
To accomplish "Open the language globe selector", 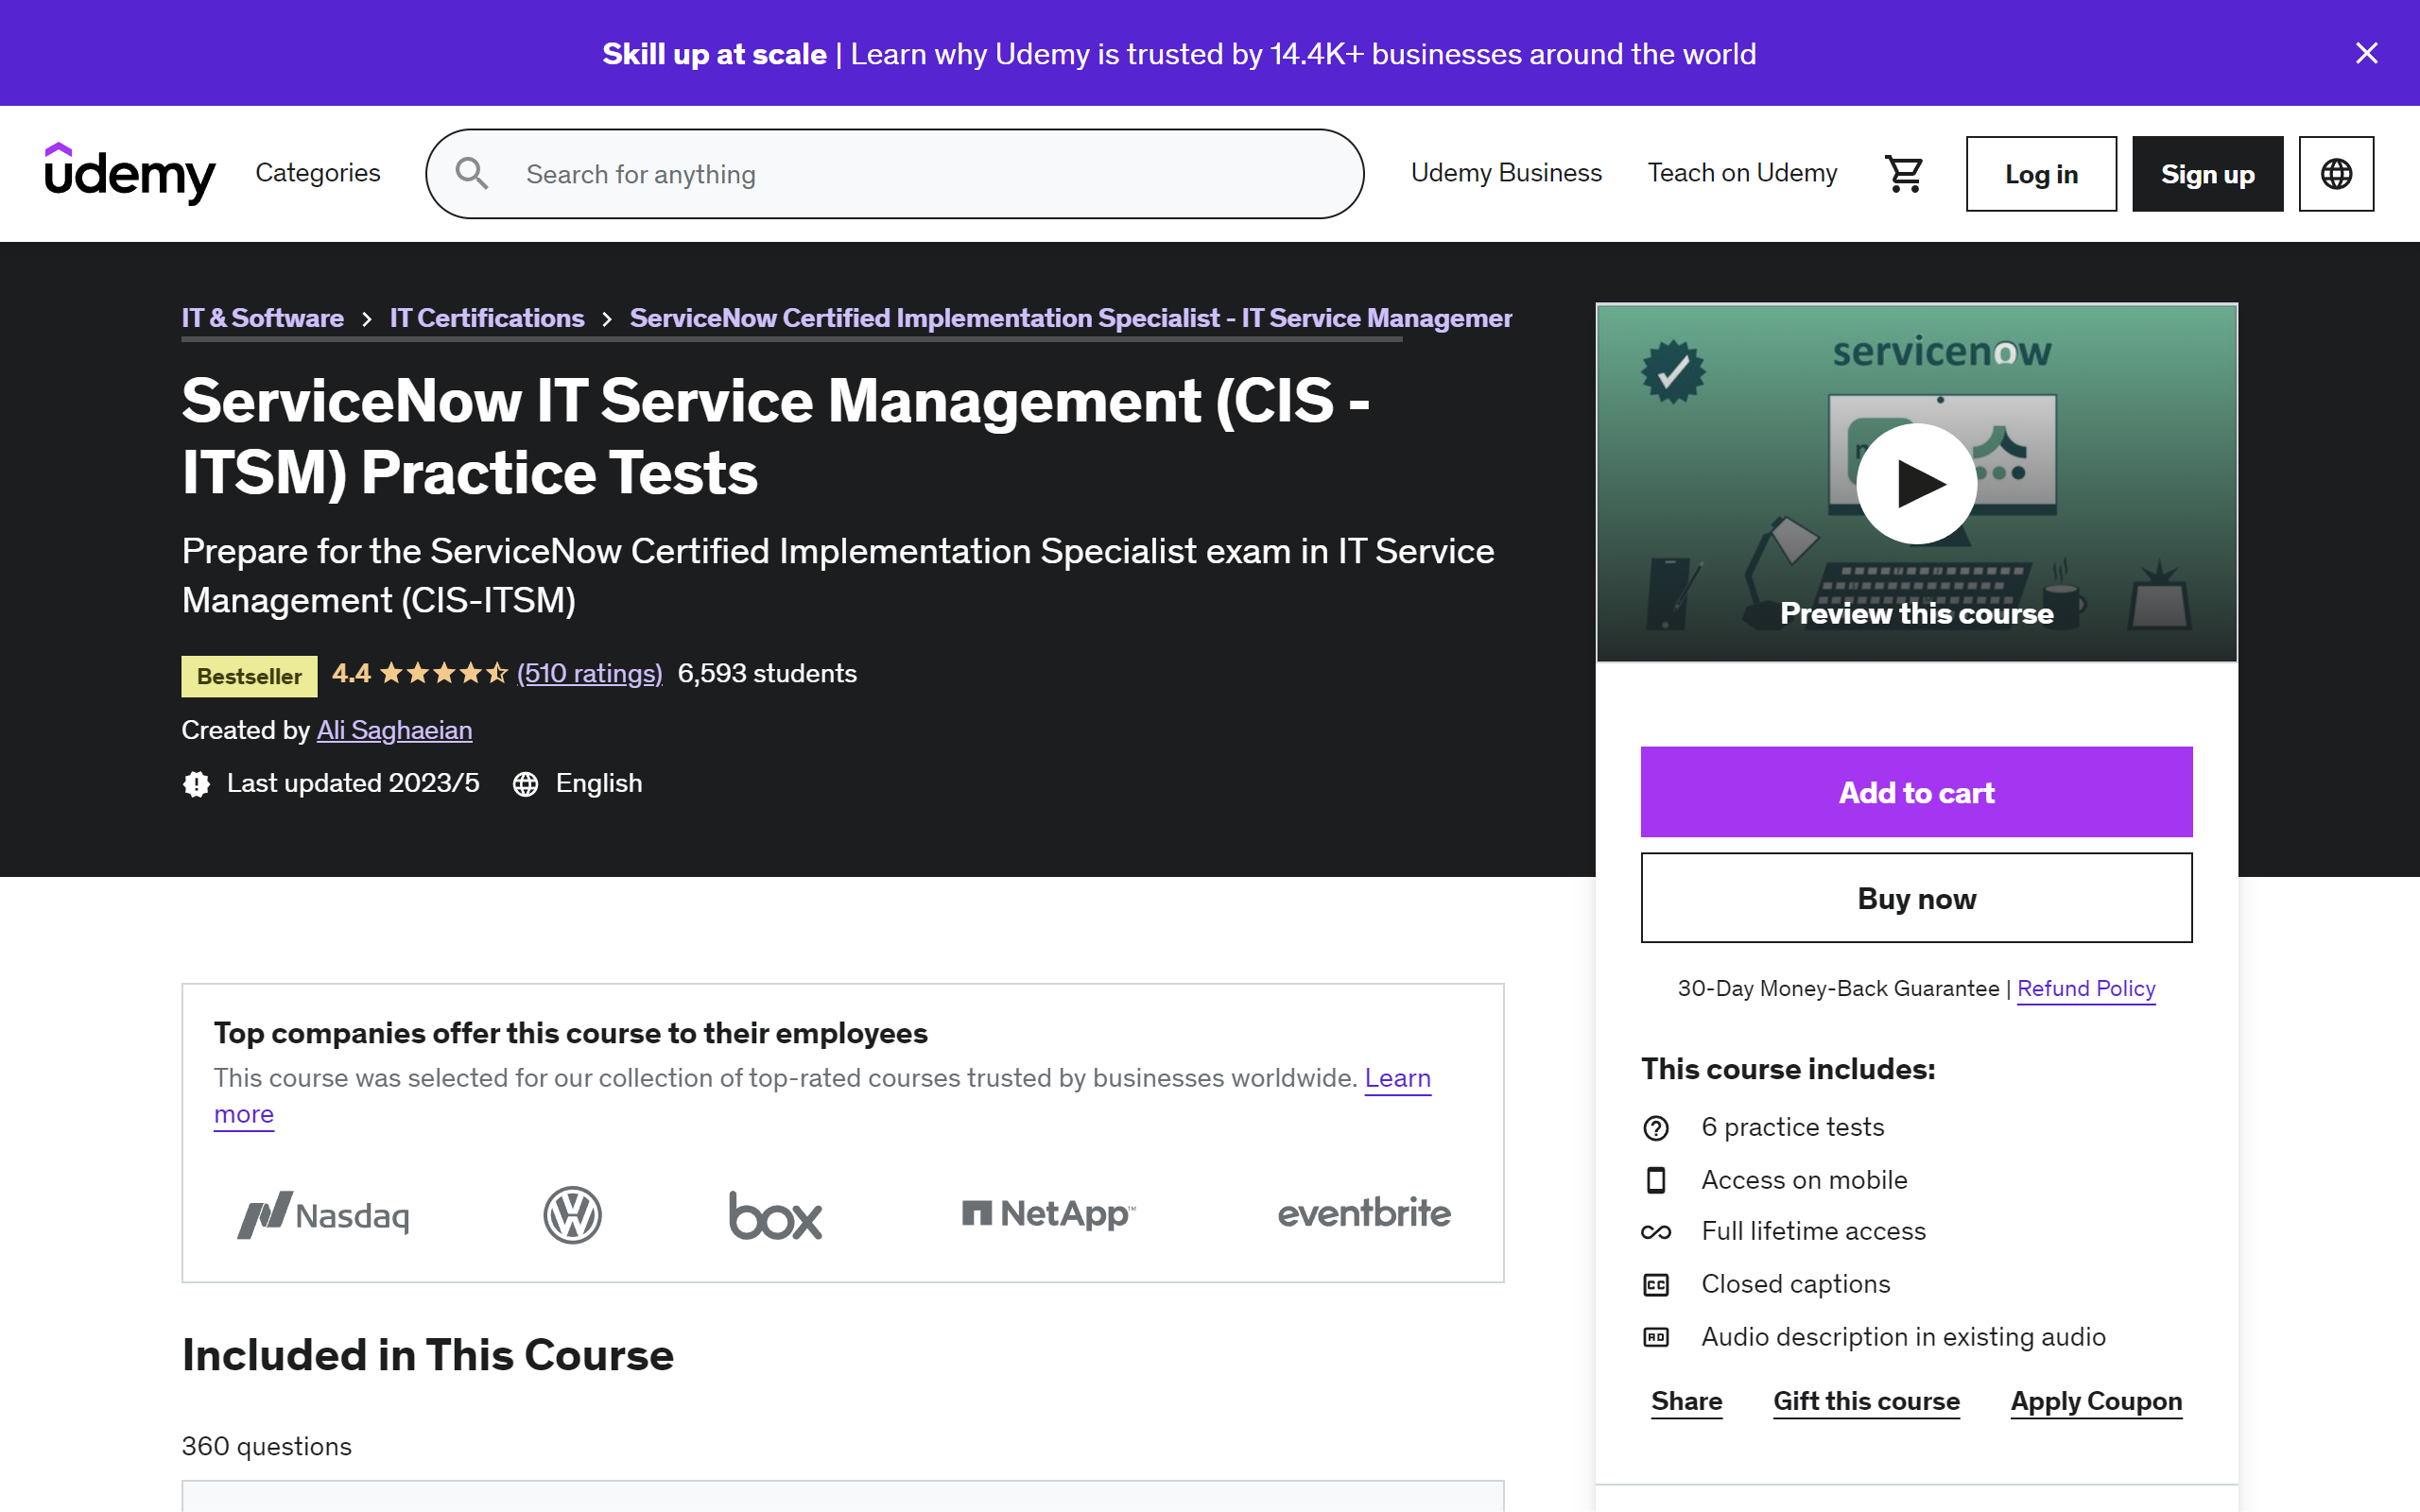I will (2336, 174).
